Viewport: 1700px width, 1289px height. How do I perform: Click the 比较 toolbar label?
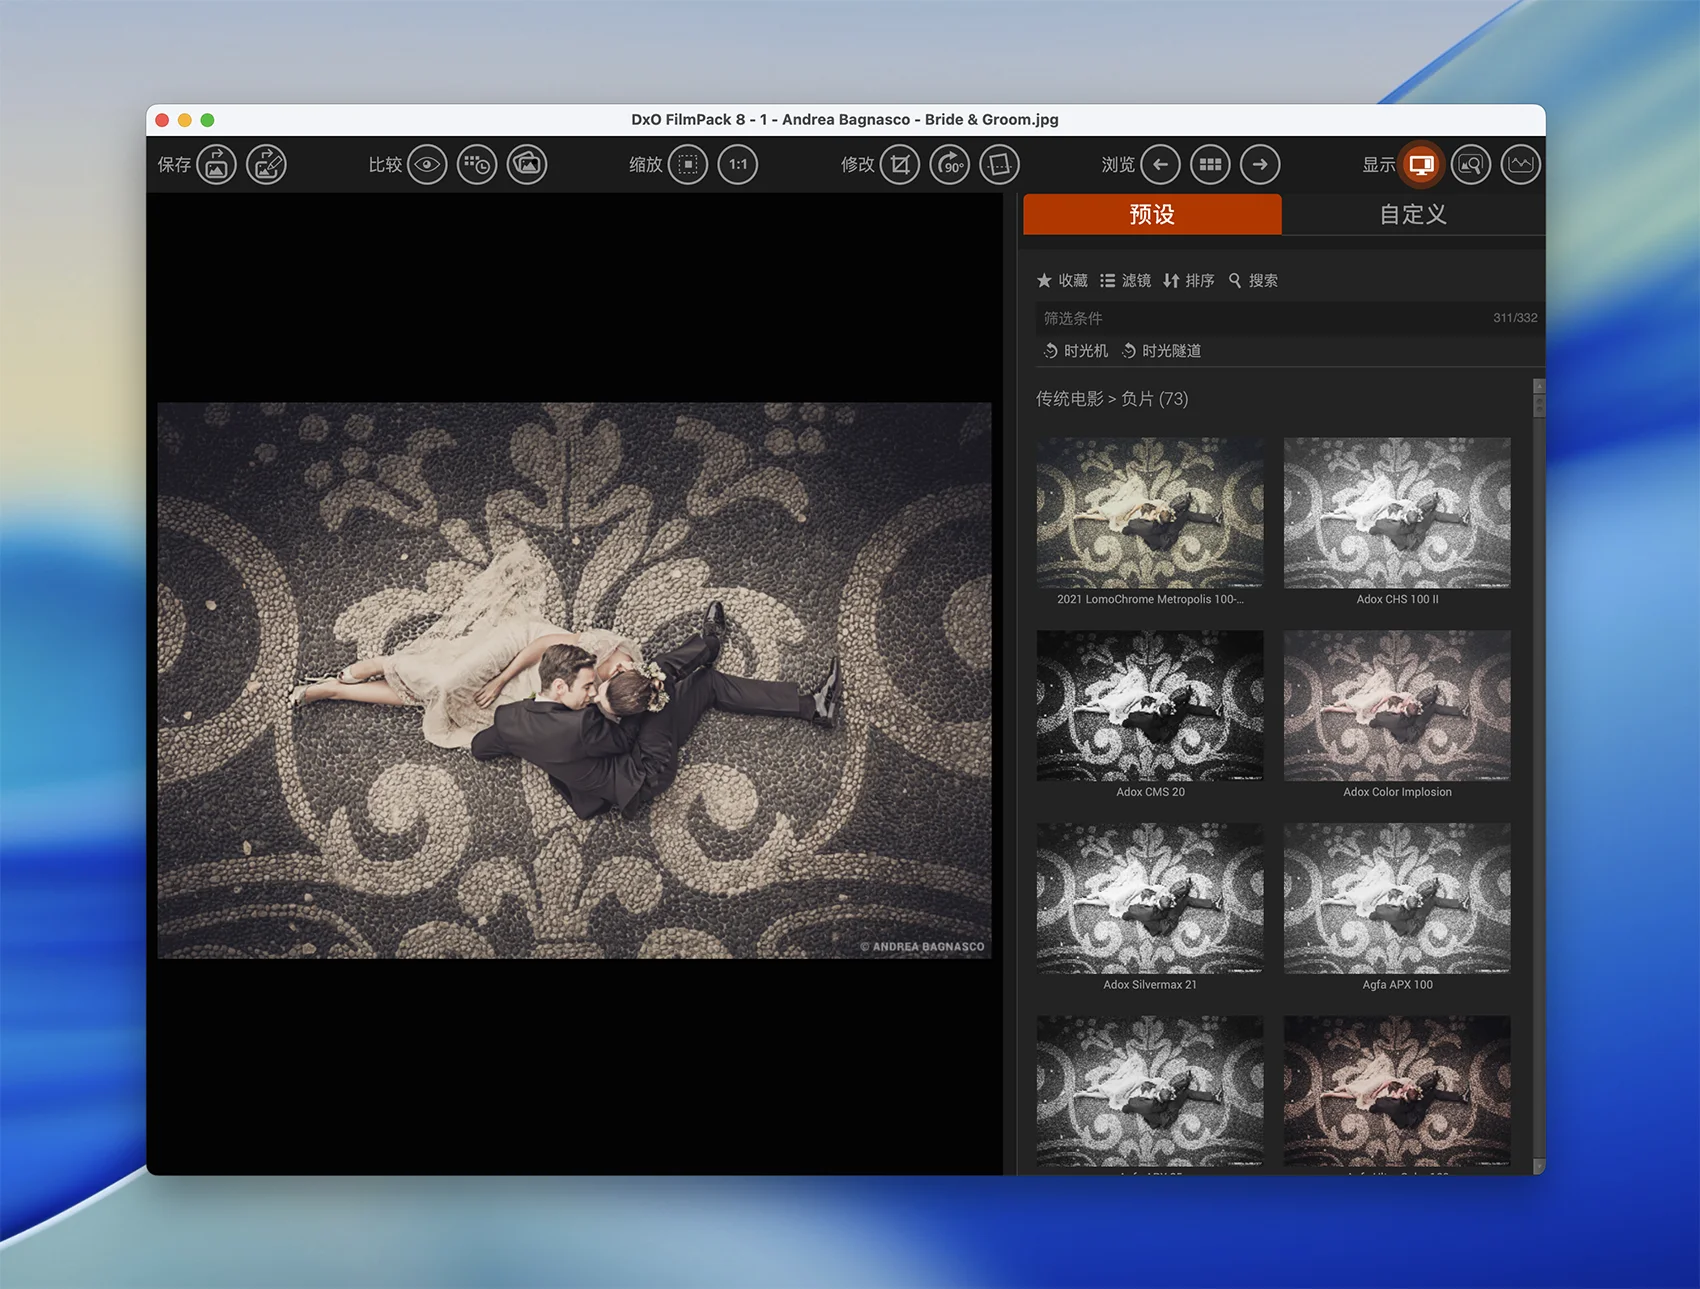point(385,165)
